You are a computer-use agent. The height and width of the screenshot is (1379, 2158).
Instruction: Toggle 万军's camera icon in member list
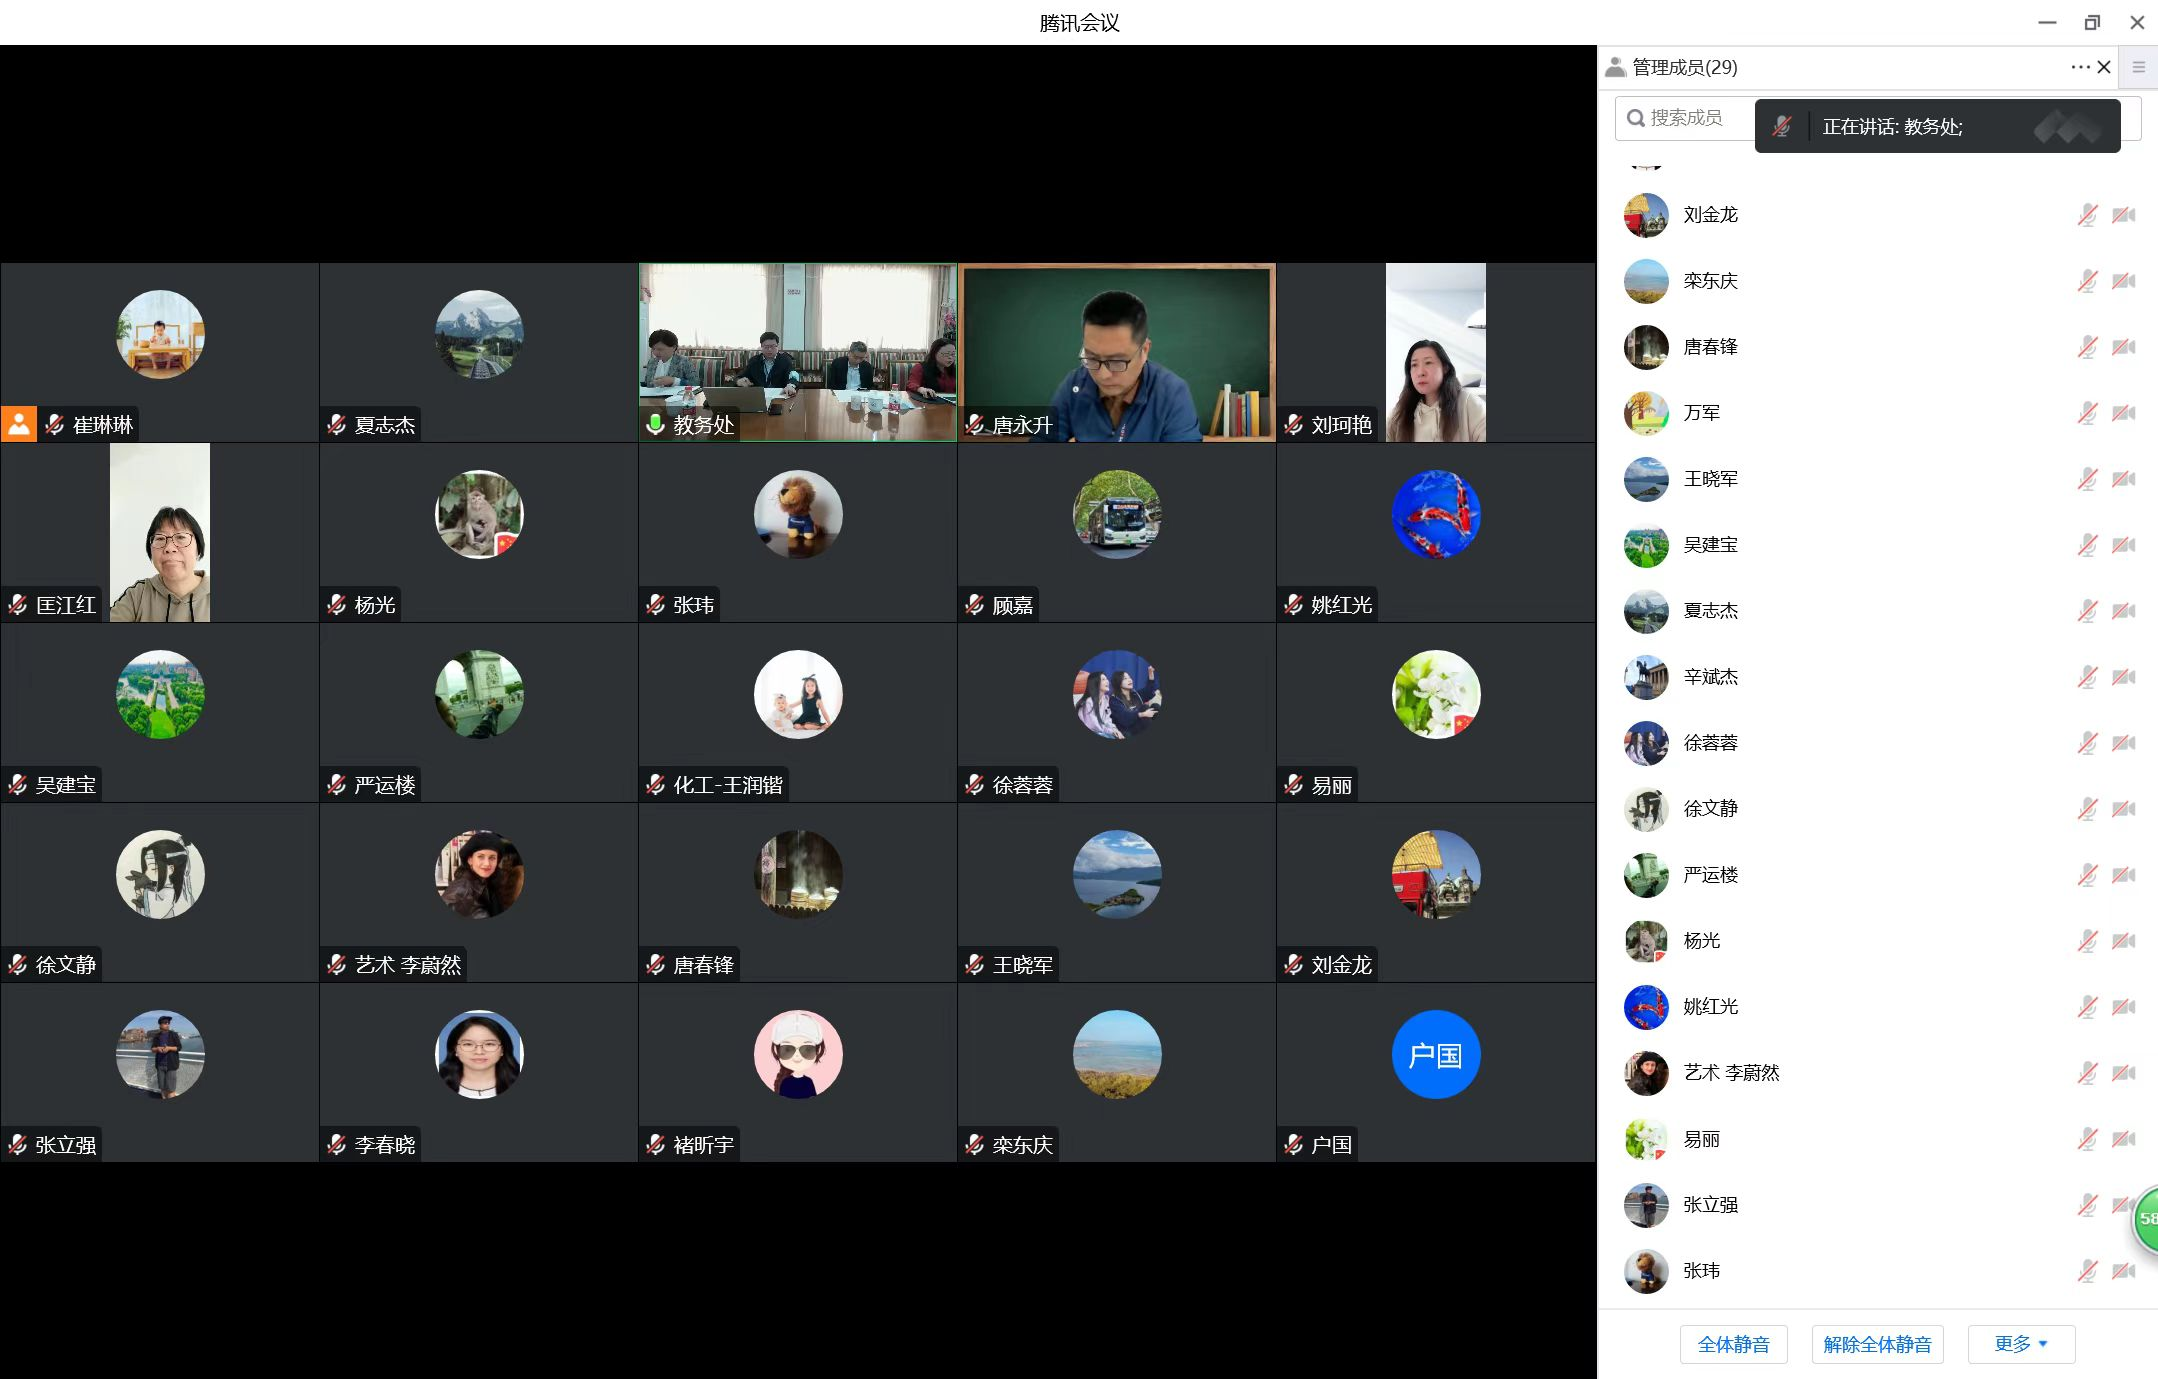pyautogui.click(x=2123, y=413)
